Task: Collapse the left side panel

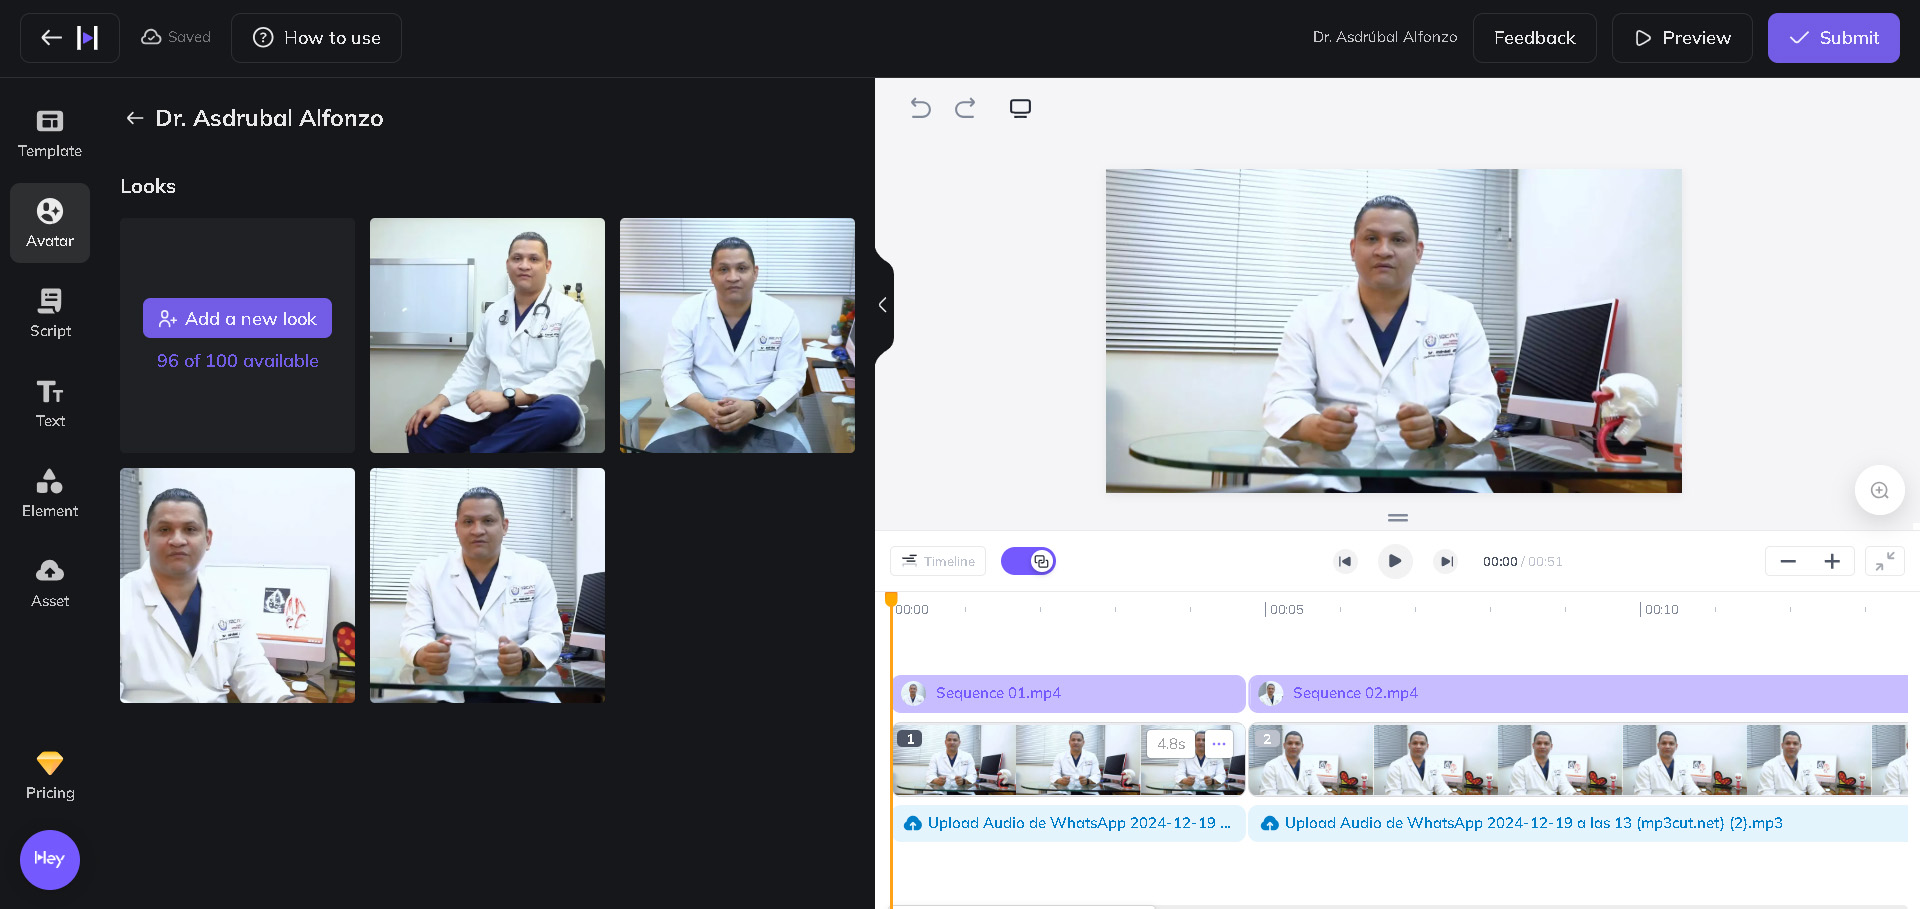Action: [883, 305]
